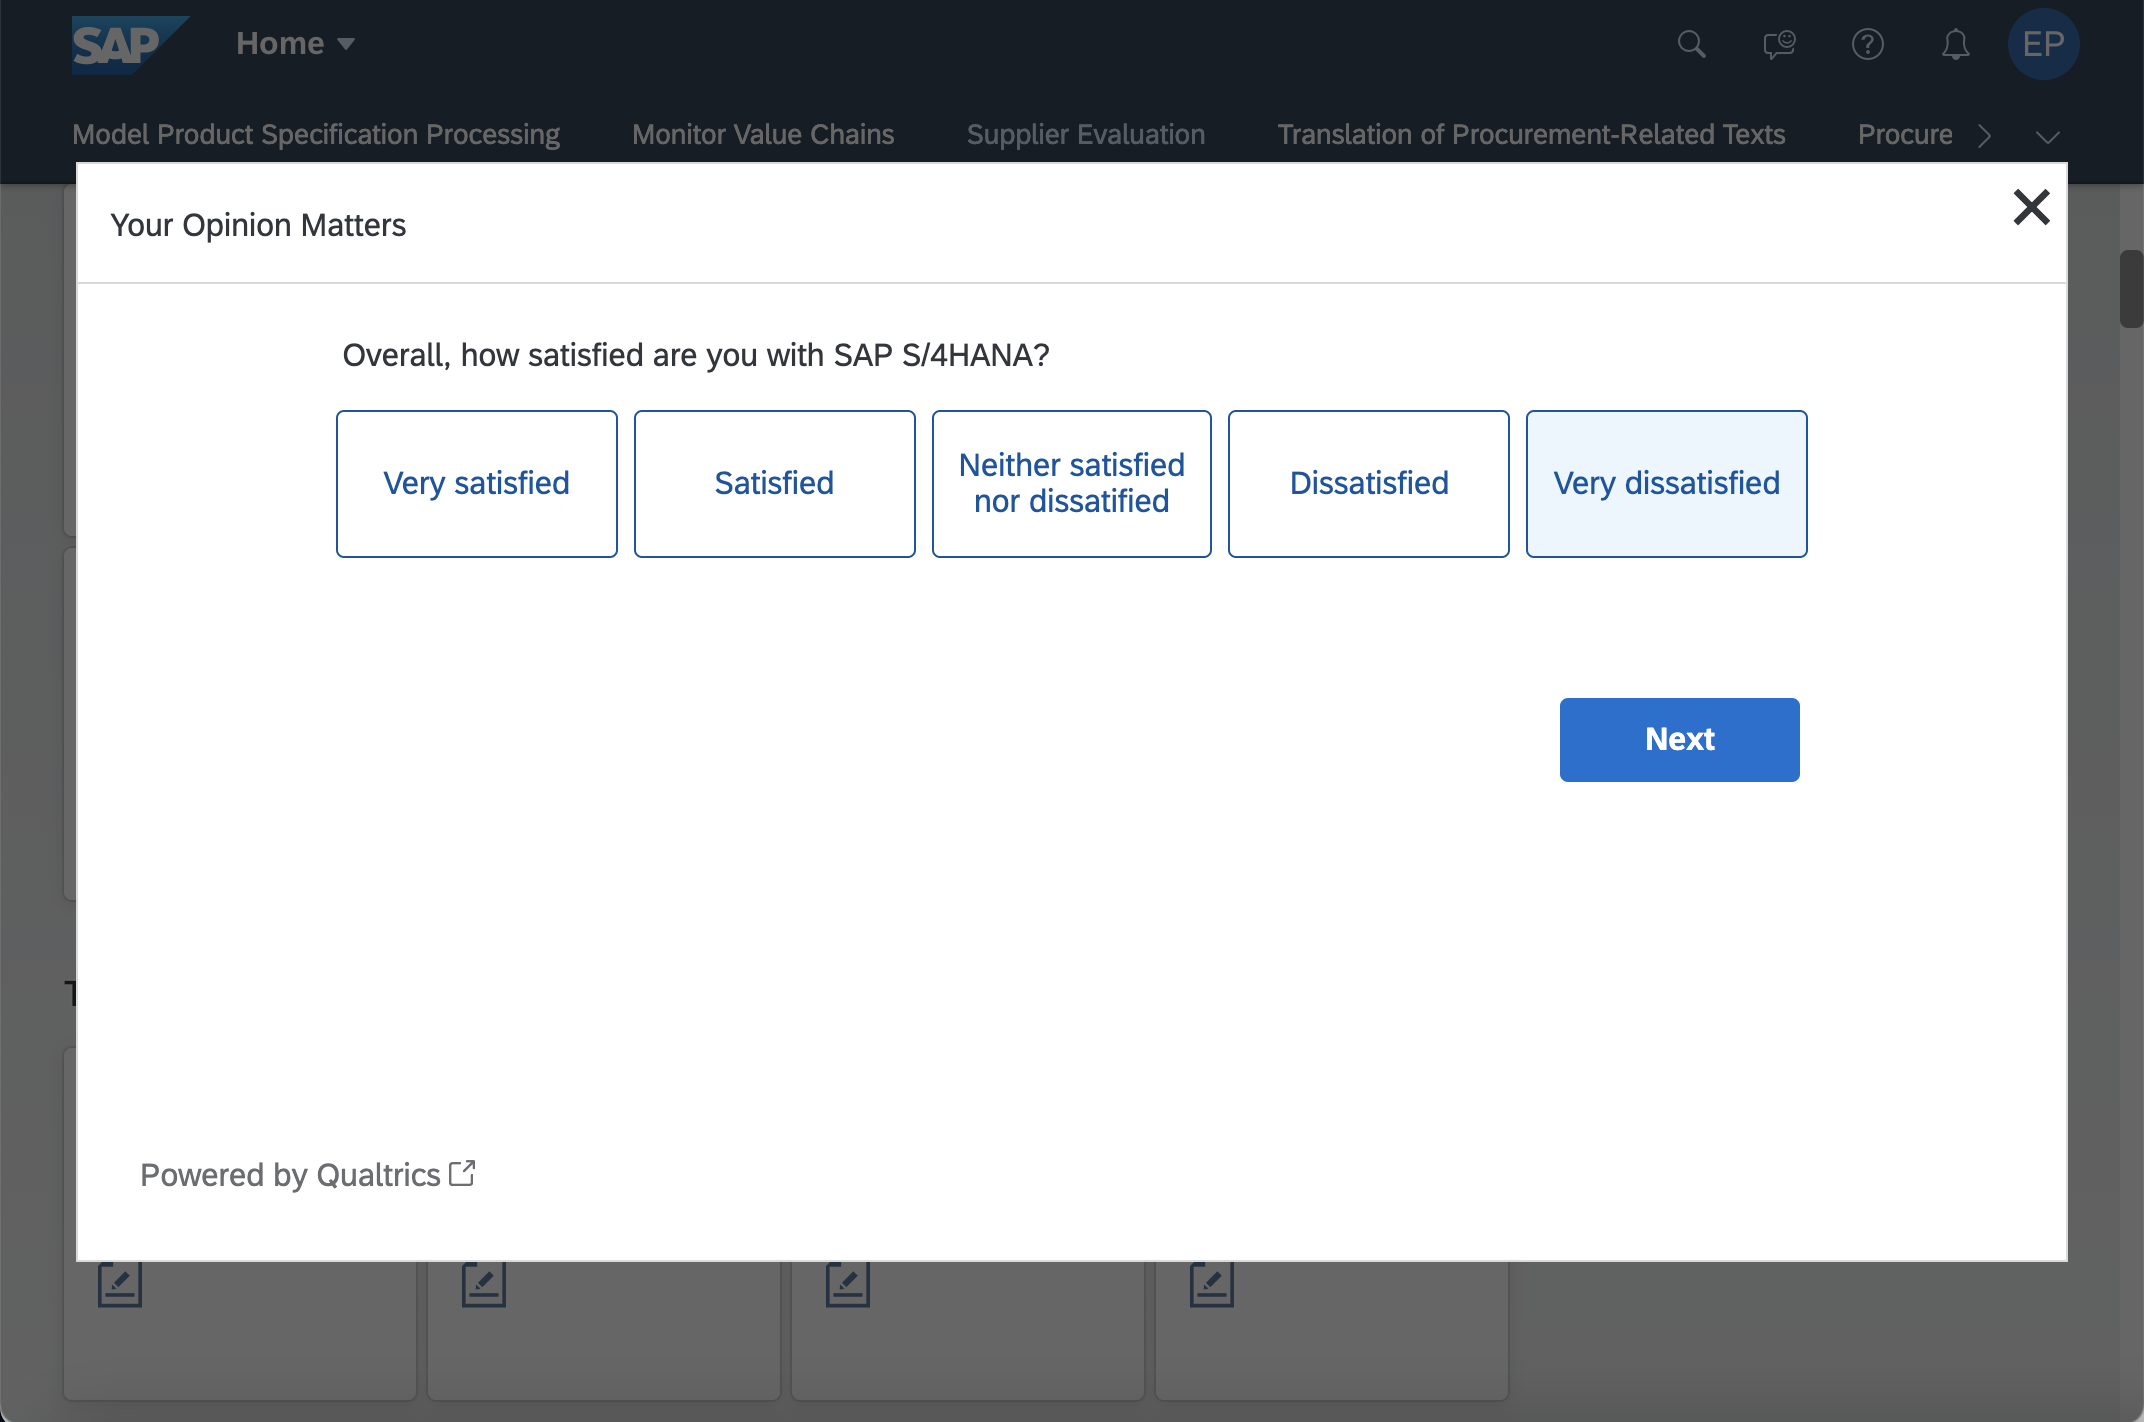Open the truncated Procure tab

click(1905, 134)
